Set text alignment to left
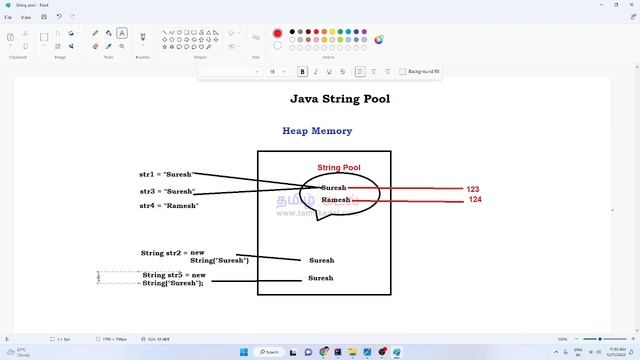The height and width of the screenshot is (360, 640). tap(360, 71)
